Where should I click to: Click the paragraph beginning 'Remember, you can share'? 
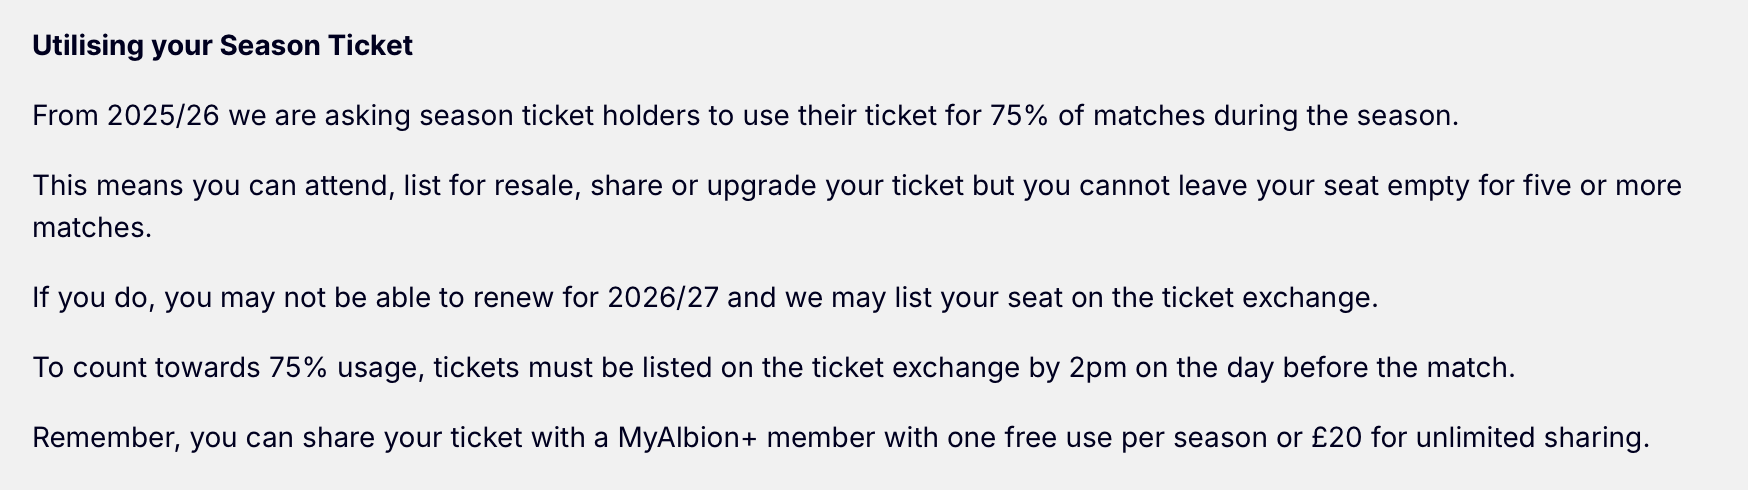840,438
